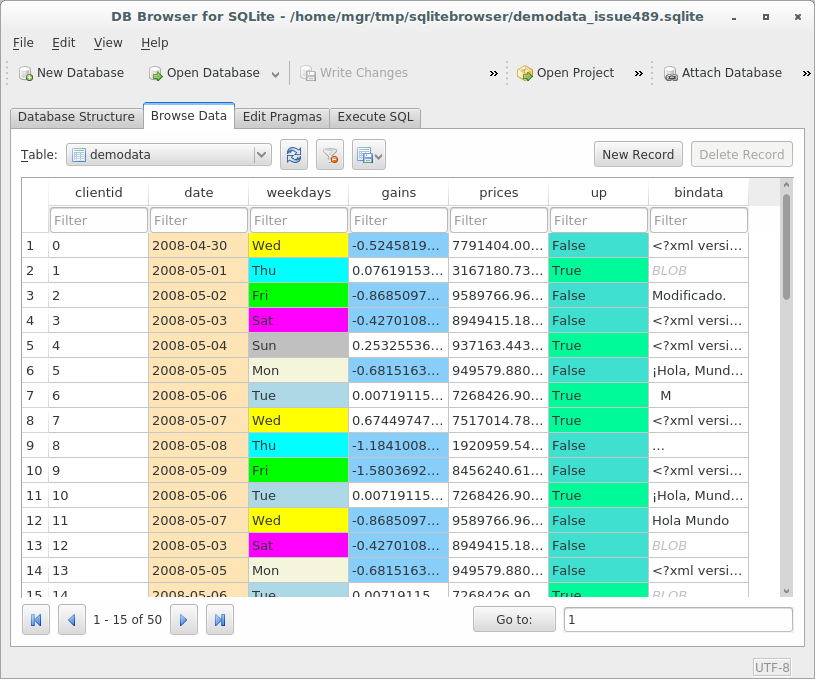
Task: Clear all filters with funnel icon
Action: (330, 154)
